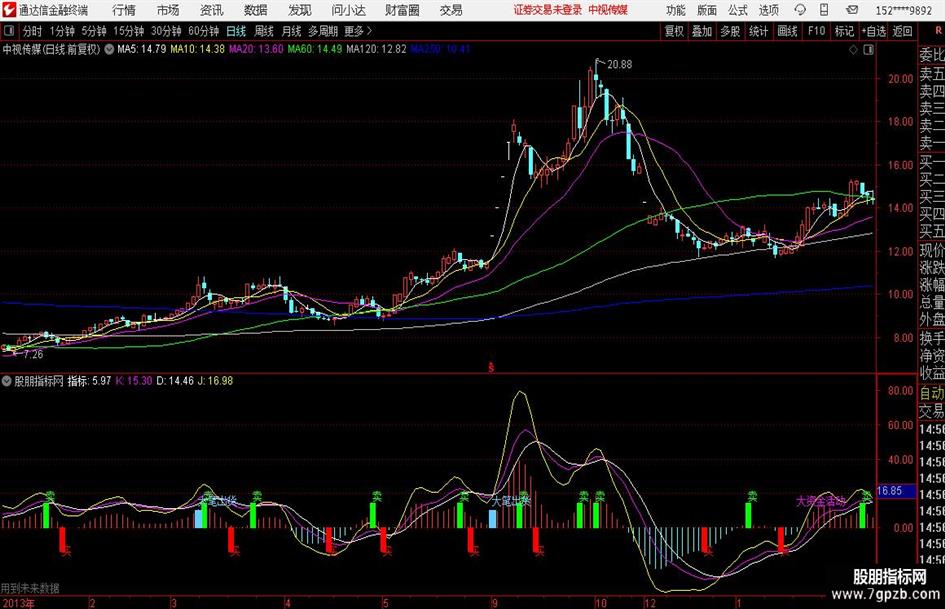
Task: Open the 选项 menu
Action: coord(768,10)
